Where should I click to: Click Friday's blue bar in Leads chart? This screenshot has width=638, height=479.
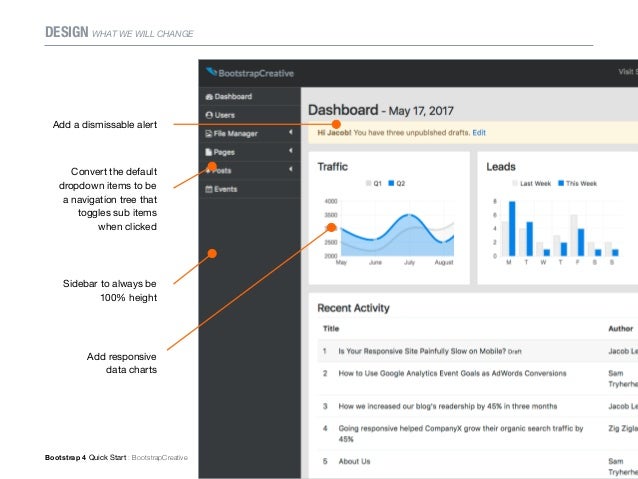581,243
